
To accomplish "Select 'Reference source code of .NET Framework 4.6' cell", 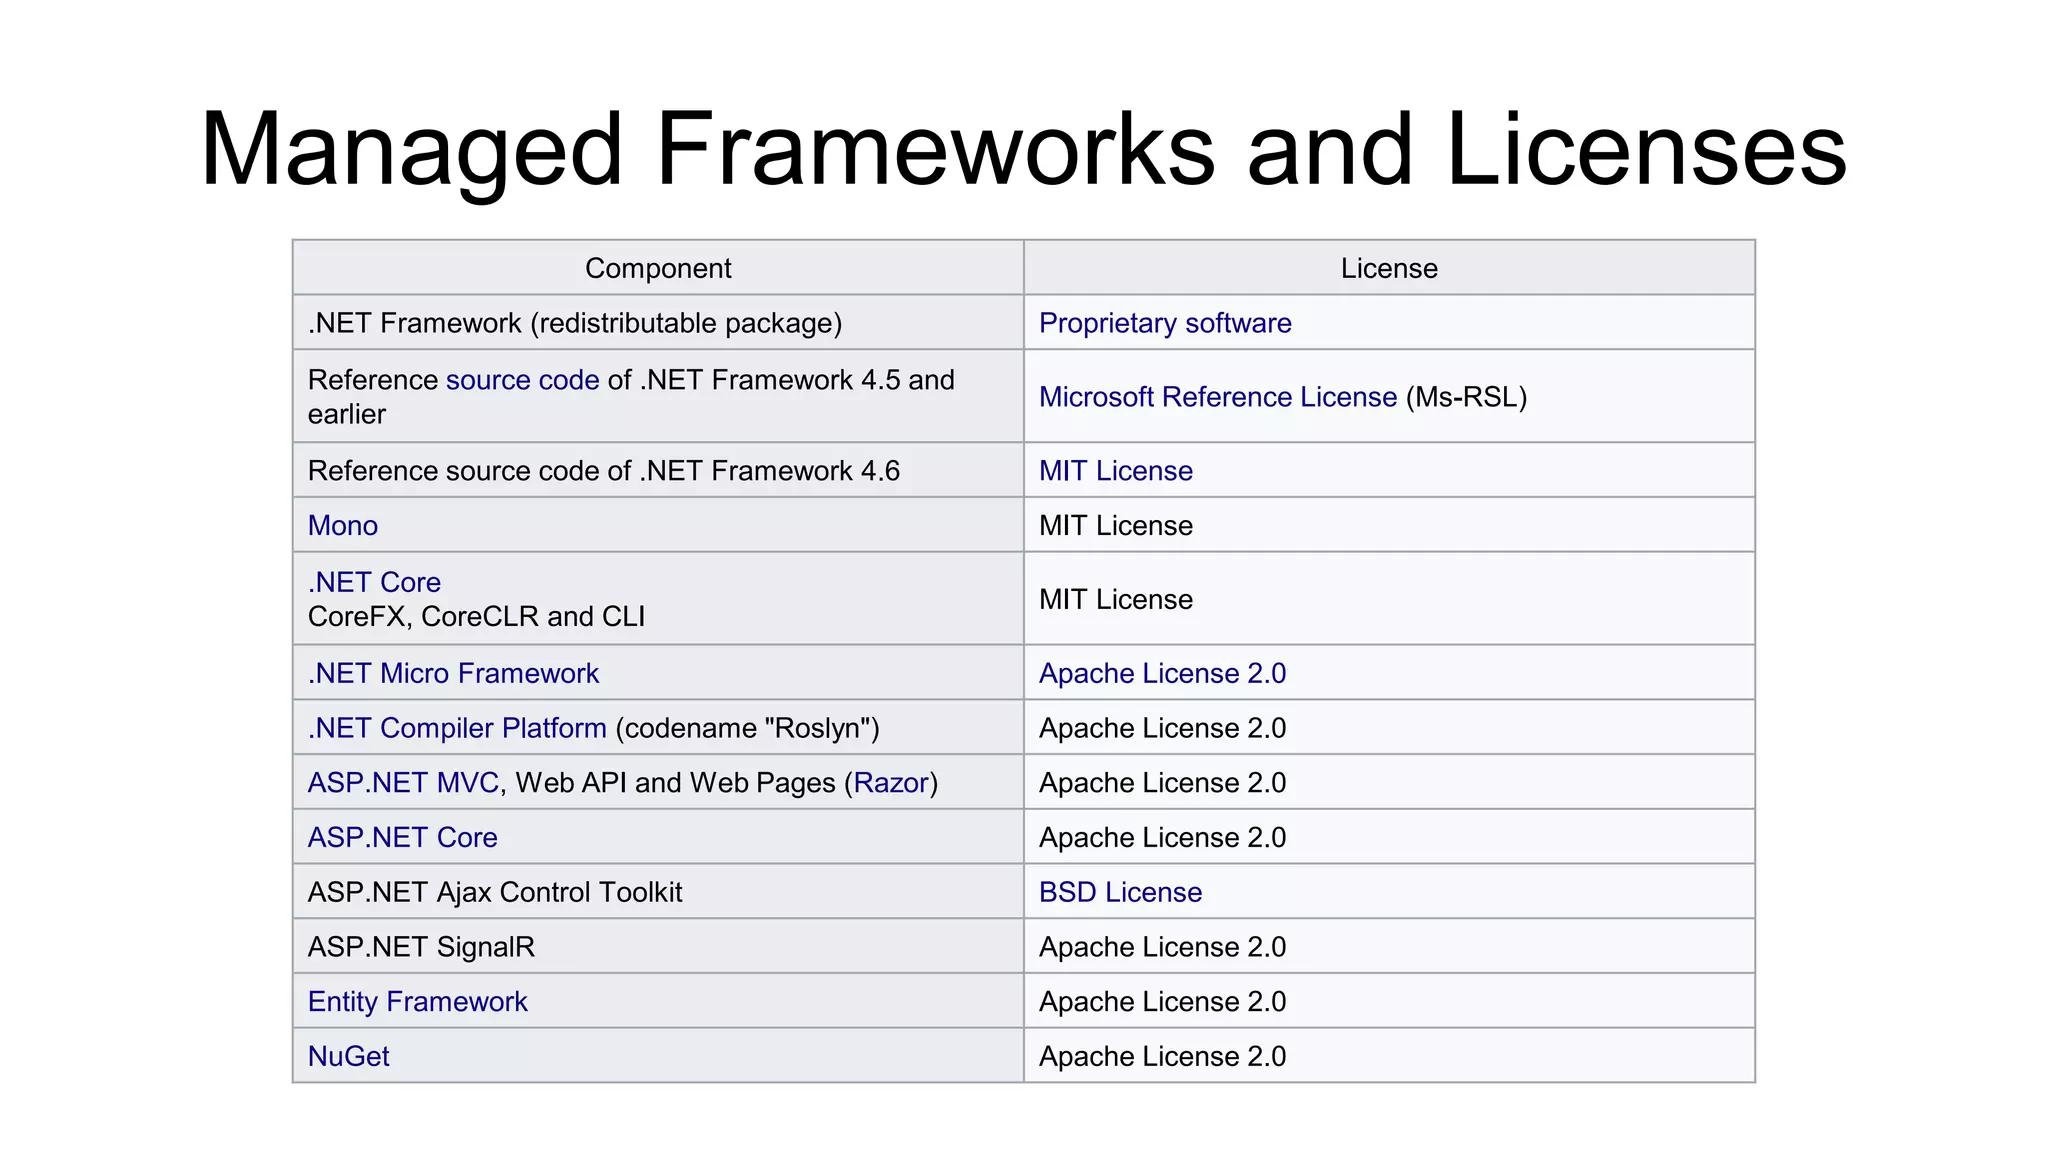I will tap(658, 471).
